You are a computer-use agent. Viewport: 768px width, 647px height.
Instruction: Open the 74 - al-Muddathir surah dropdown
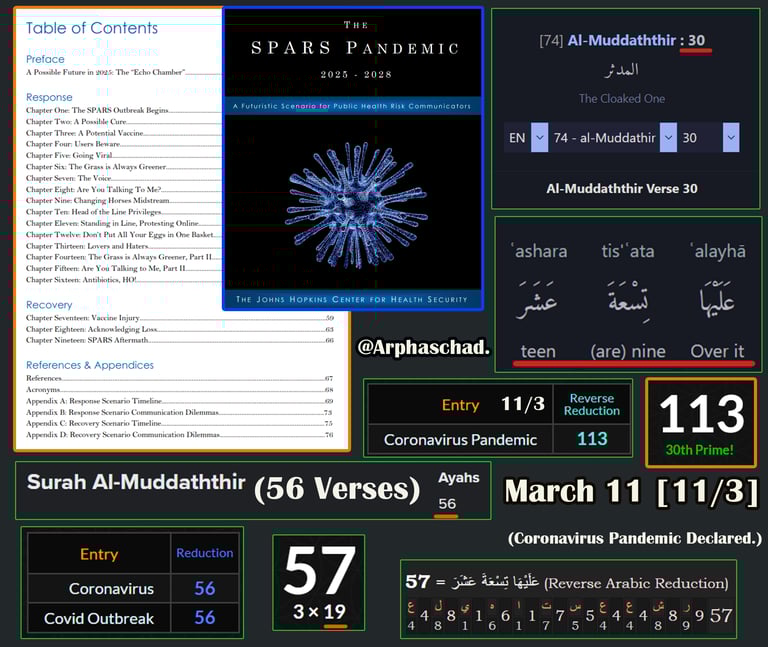668,138
